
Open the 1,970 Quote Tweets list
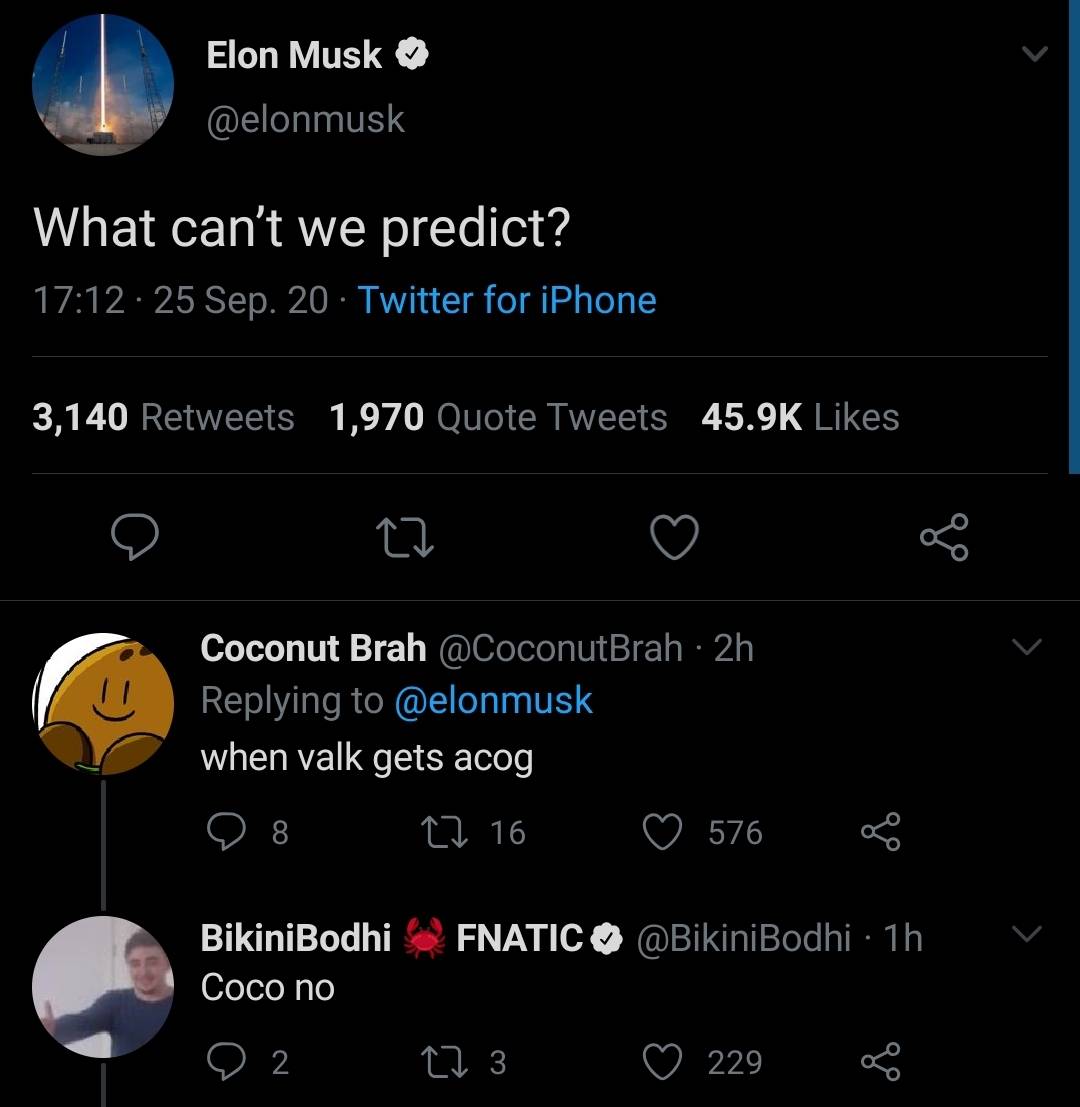point(498,417)
